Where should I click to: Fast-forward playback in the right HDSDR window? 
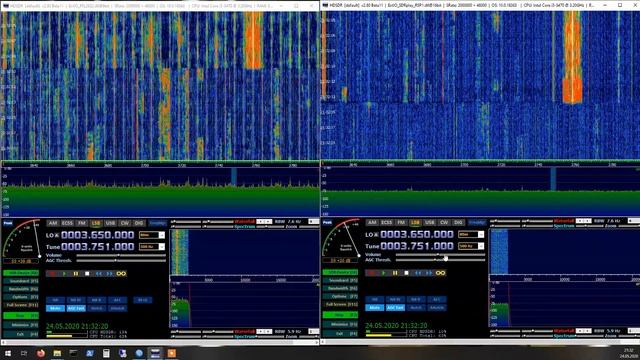[x=429, y=273]
